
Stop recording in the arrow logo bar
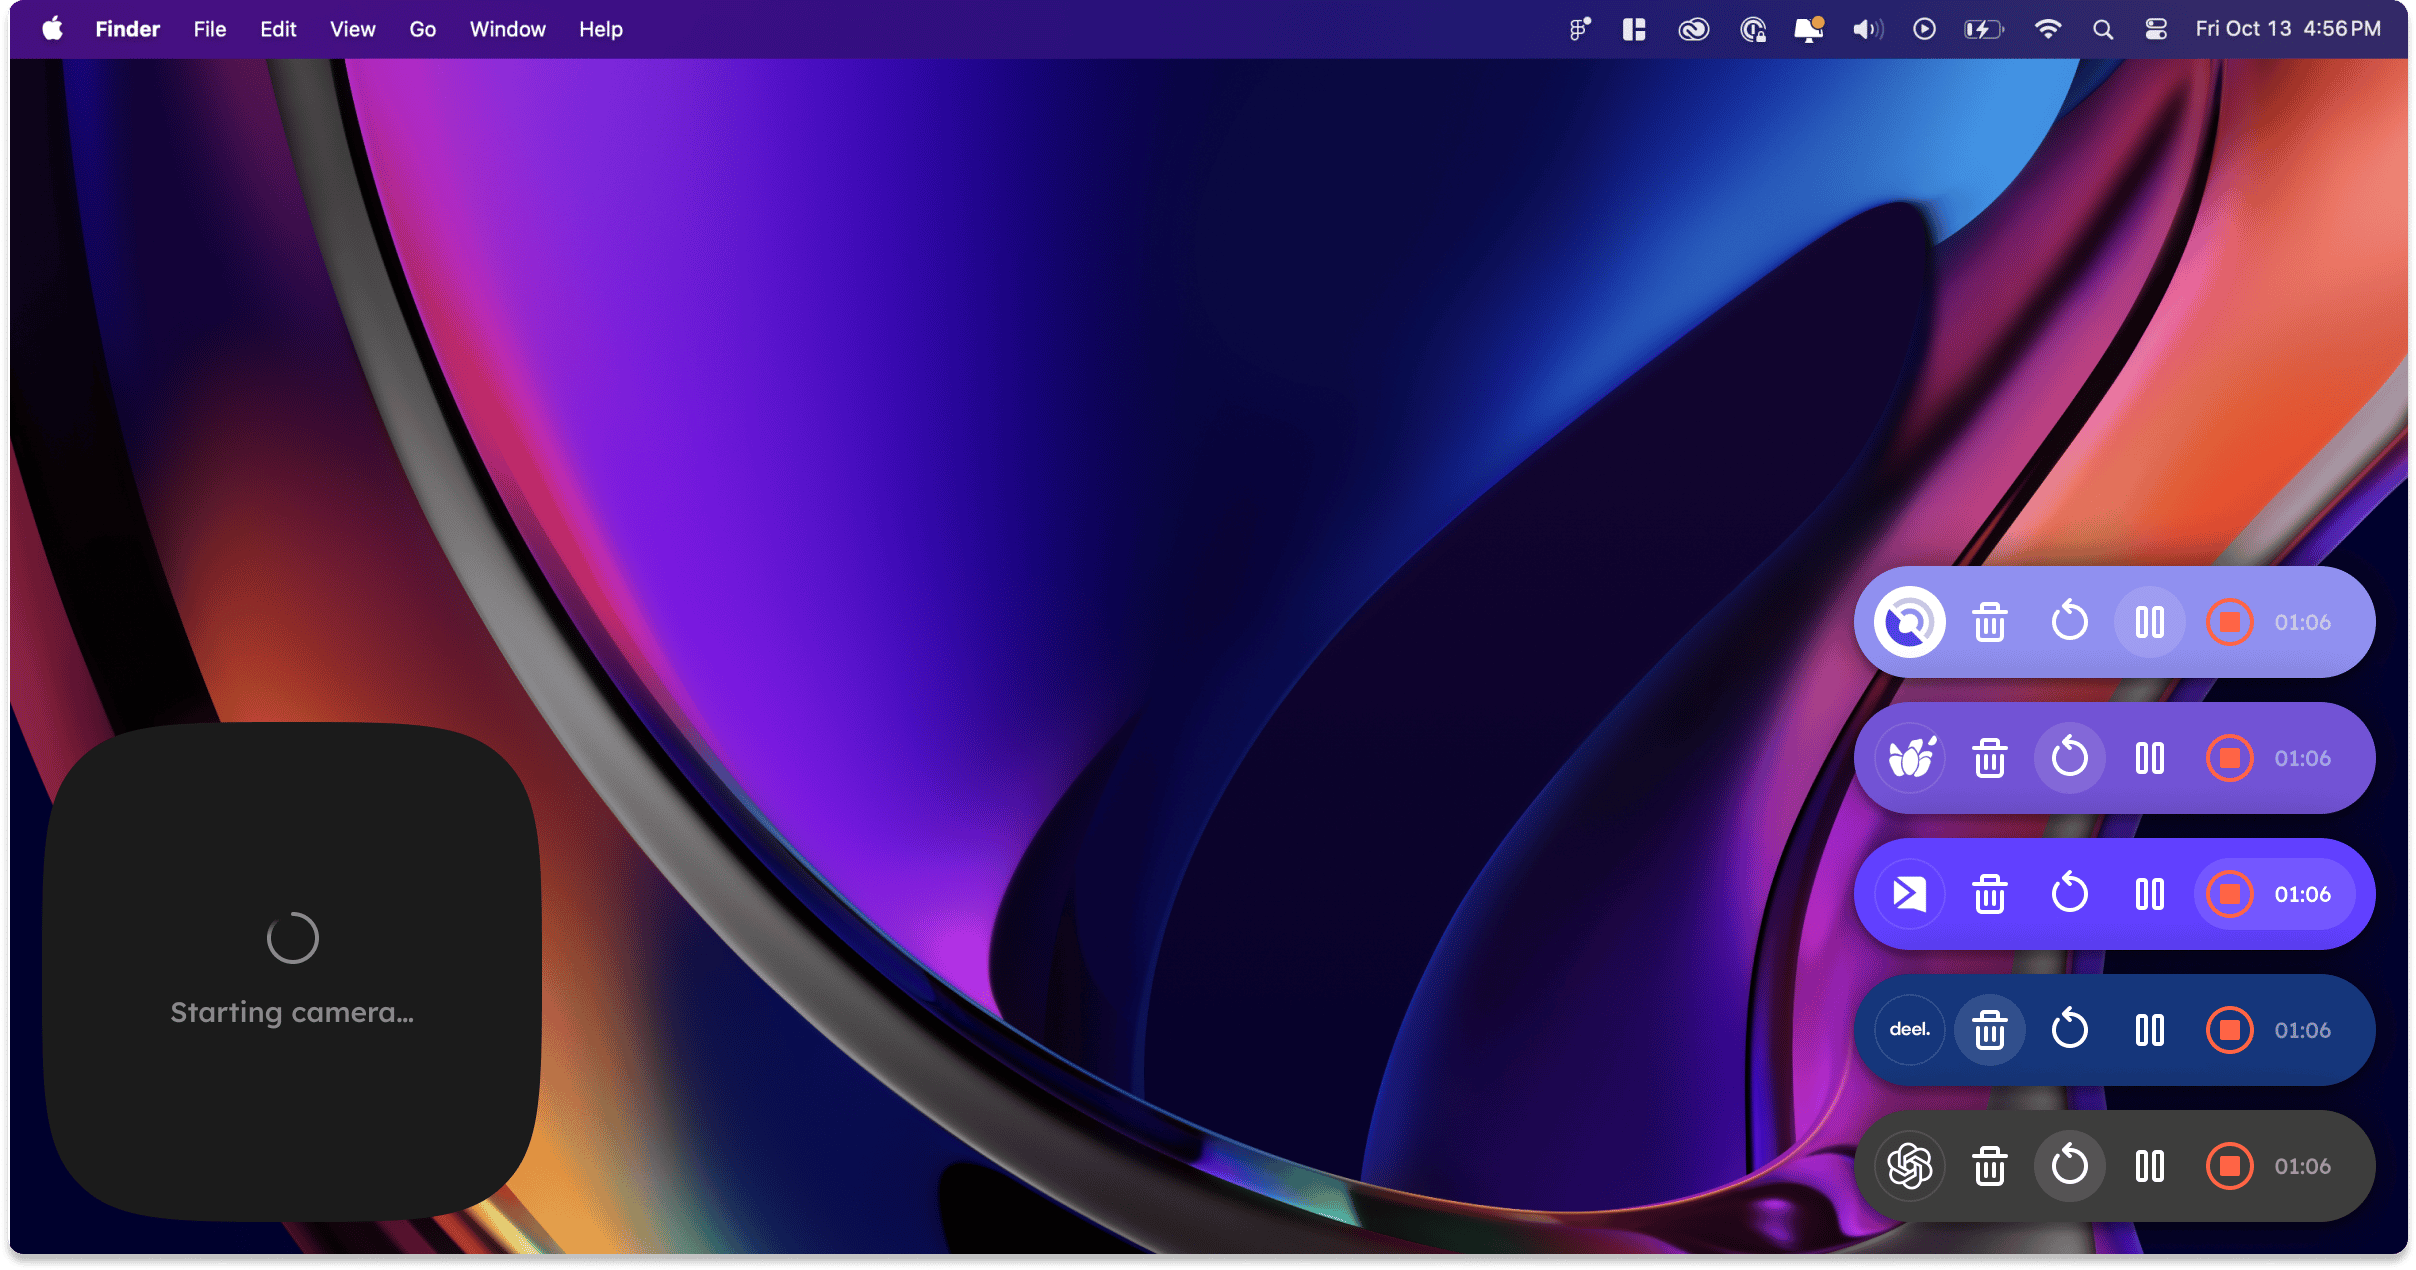(x=2229, y=894)
